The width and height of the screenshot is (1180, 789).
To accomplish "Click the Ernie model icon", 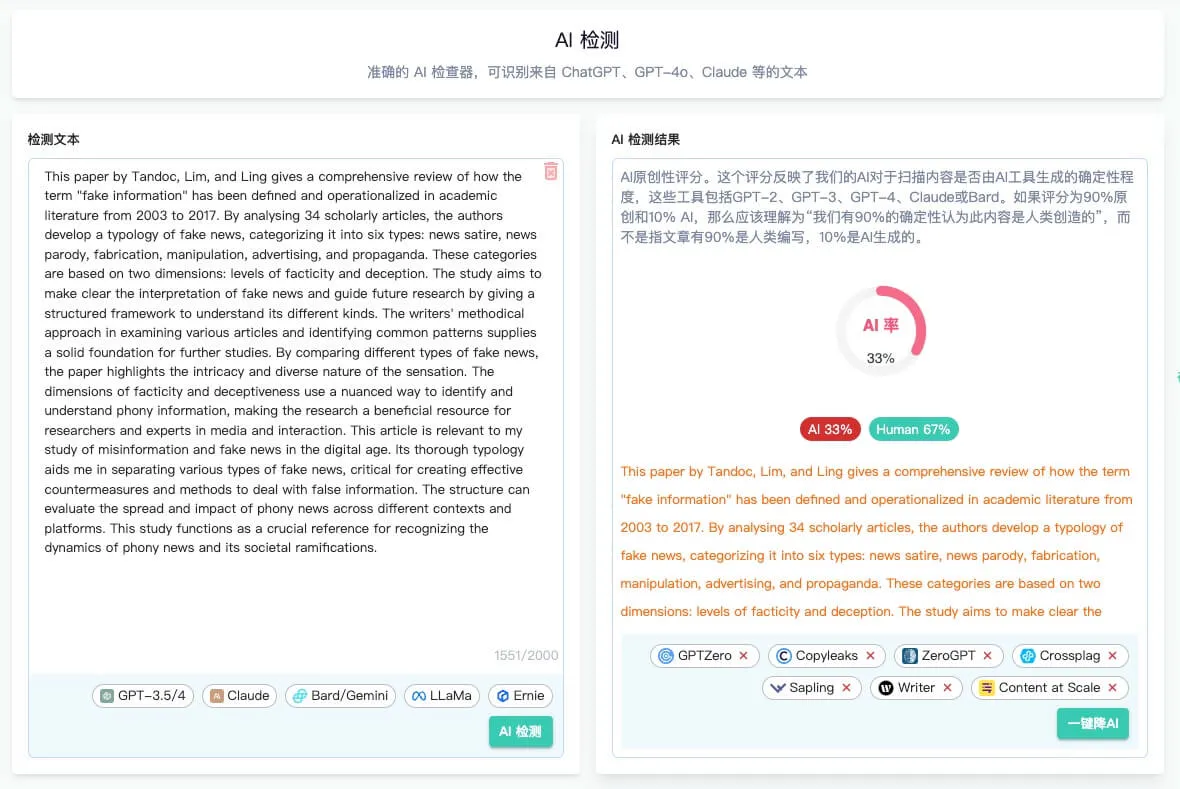I will tap(501, 695).
